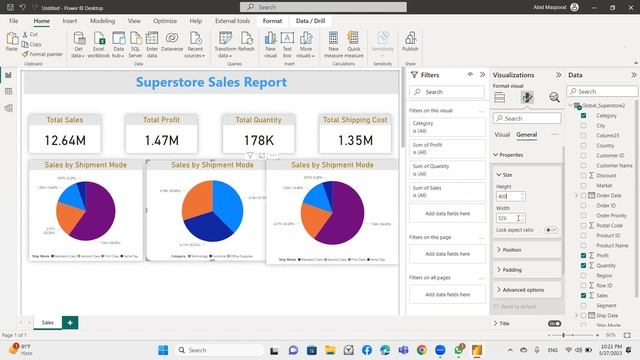Click the Cut icon in the ribbon

pos(25,35)
